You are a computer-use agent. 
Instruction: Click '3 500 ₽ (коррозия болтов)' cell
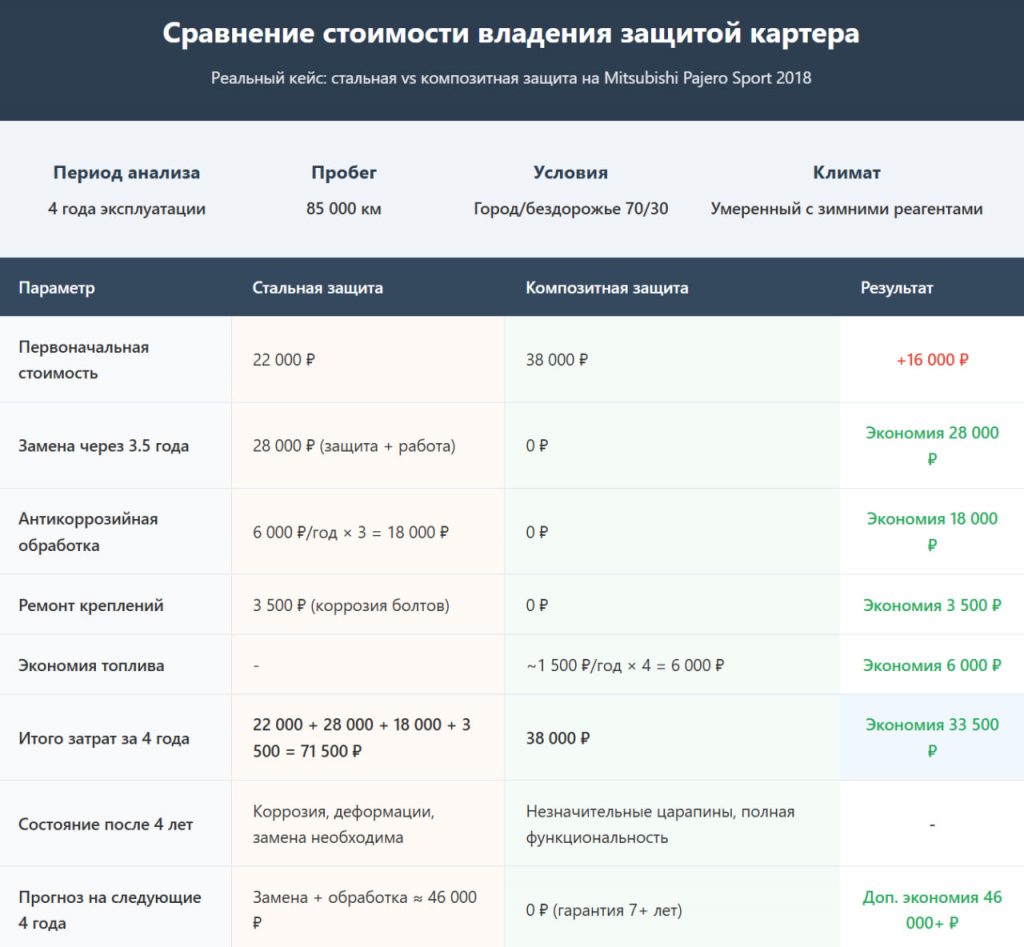tap(351, 605)
